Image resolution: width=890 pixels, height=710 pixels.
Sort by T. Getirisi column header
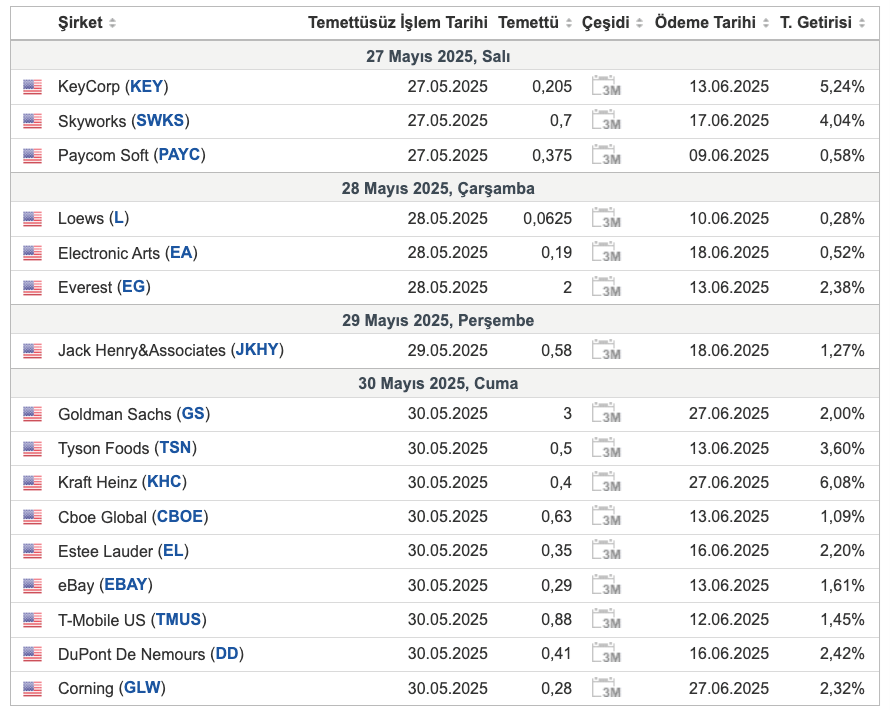822,23
